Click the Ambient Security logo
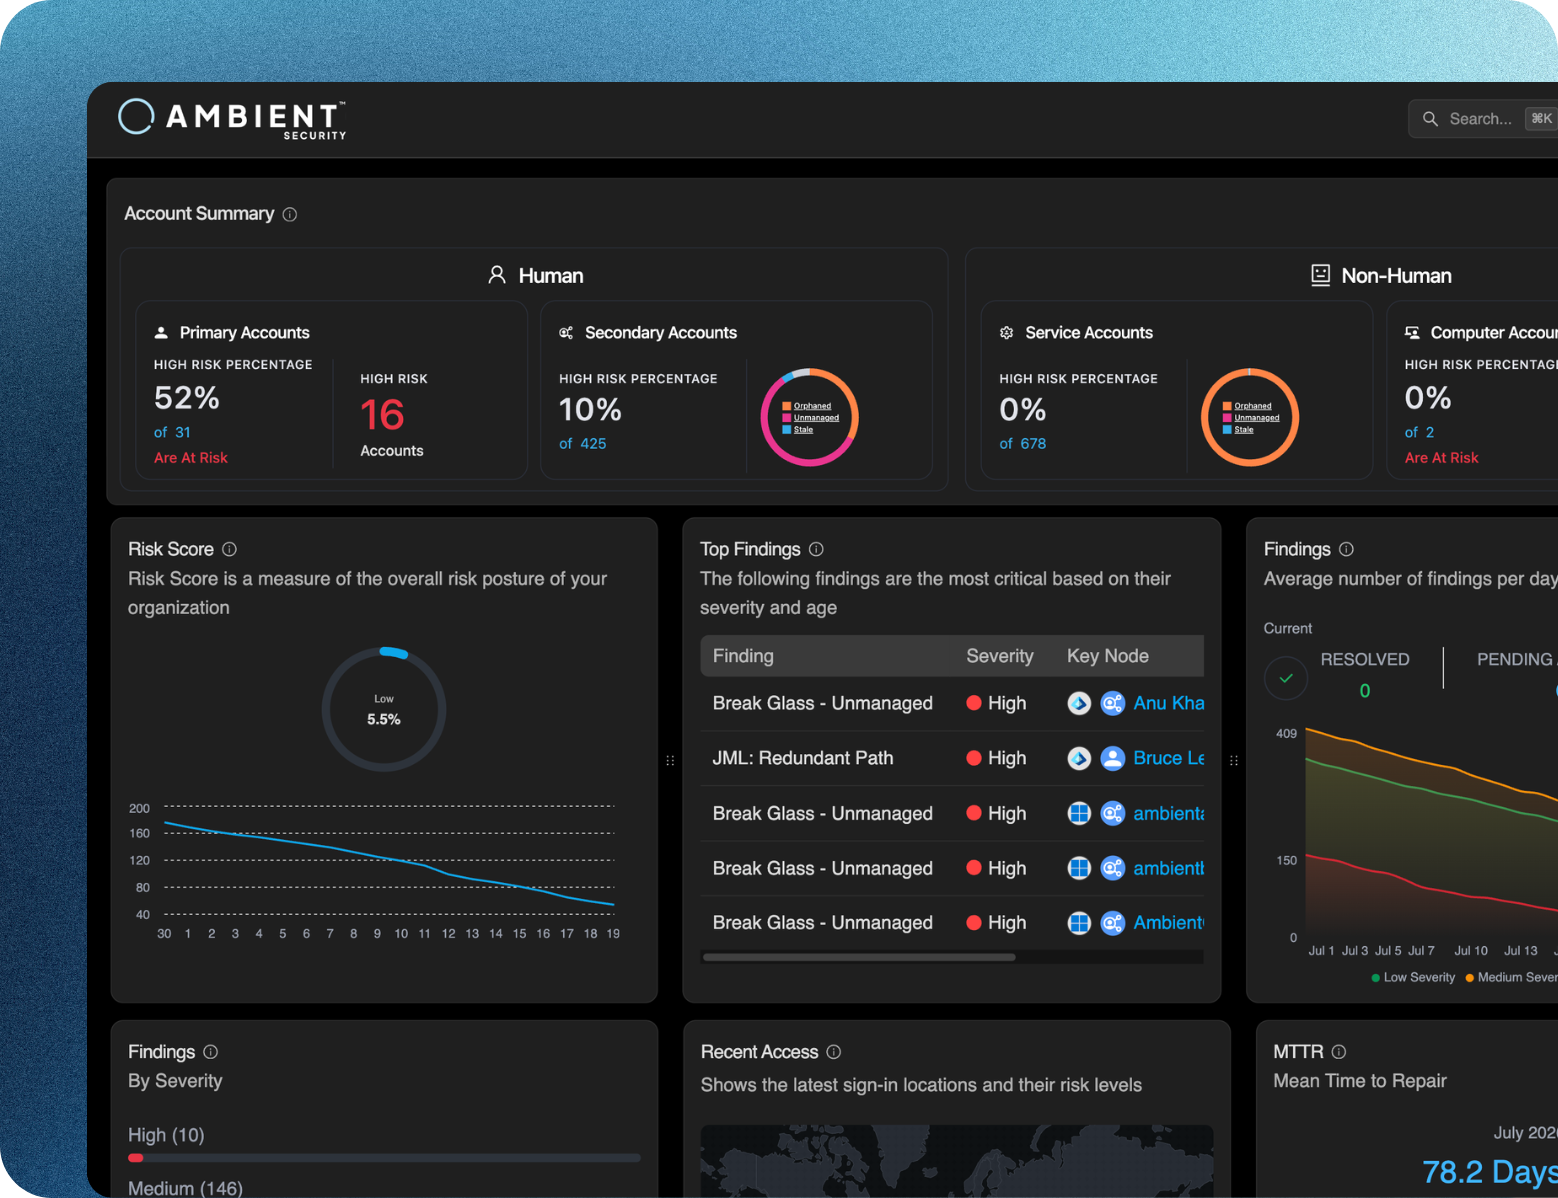Image resolution: width=1558 pixels, height=1198 pixels. point(232,118)
